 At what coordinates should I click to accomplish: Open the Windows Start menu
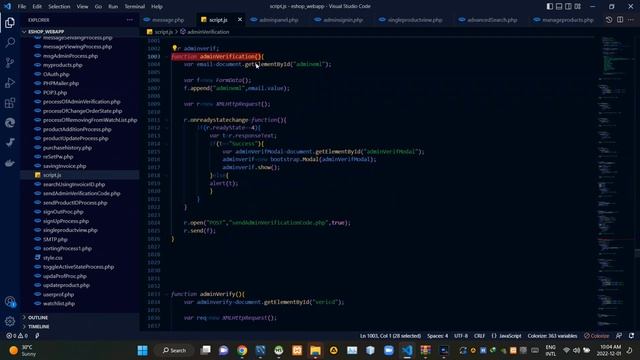[142, 350]
